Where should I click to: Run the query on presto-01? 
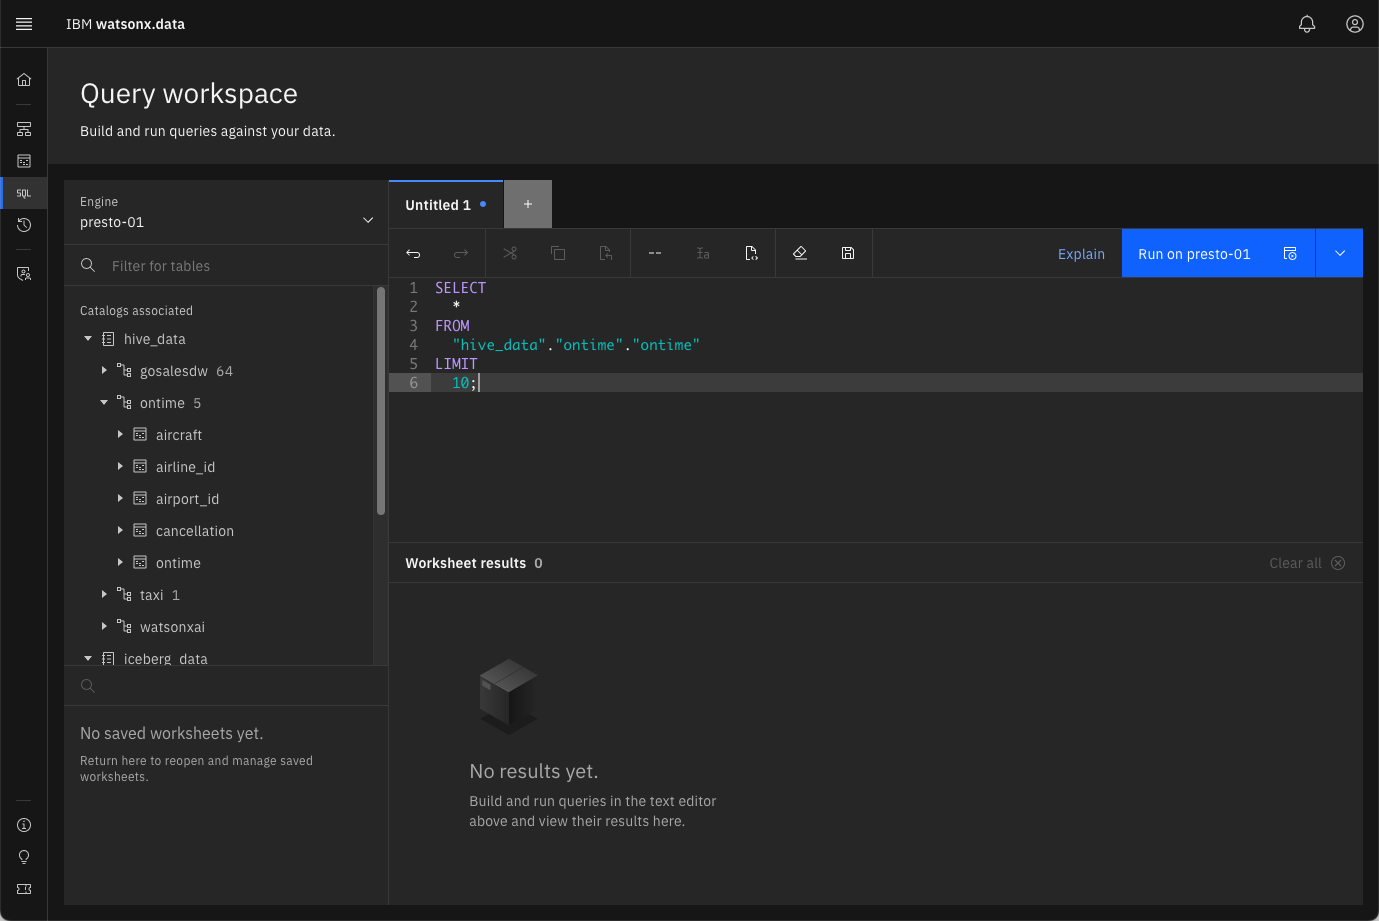(x=1218, y=254)
